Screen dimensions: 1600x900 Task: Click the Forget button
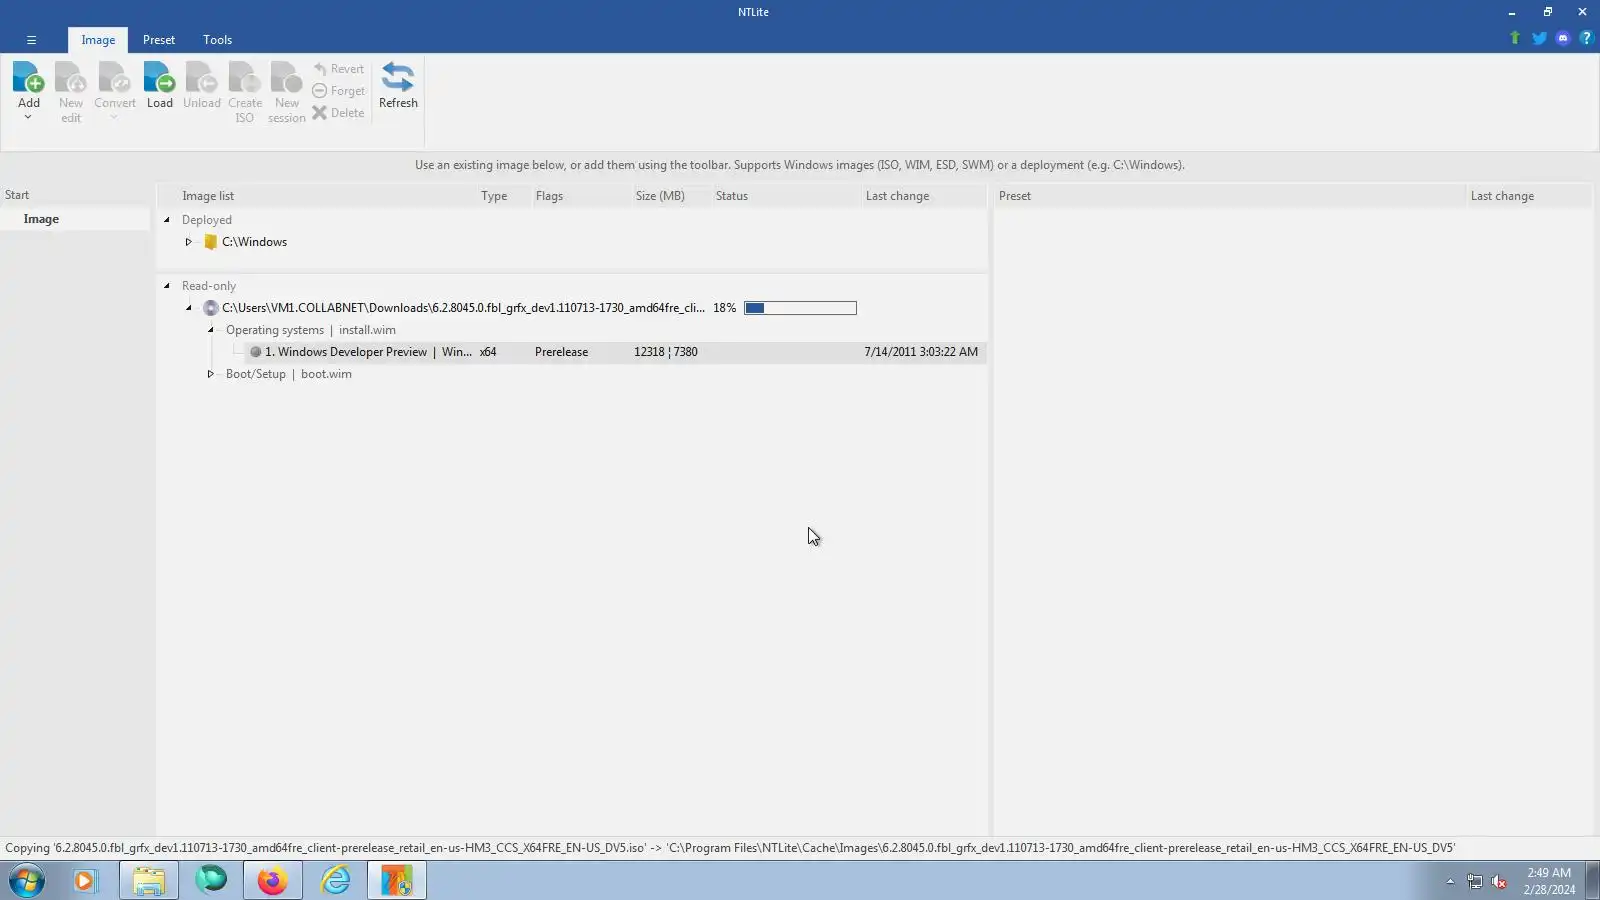(339, 91)
